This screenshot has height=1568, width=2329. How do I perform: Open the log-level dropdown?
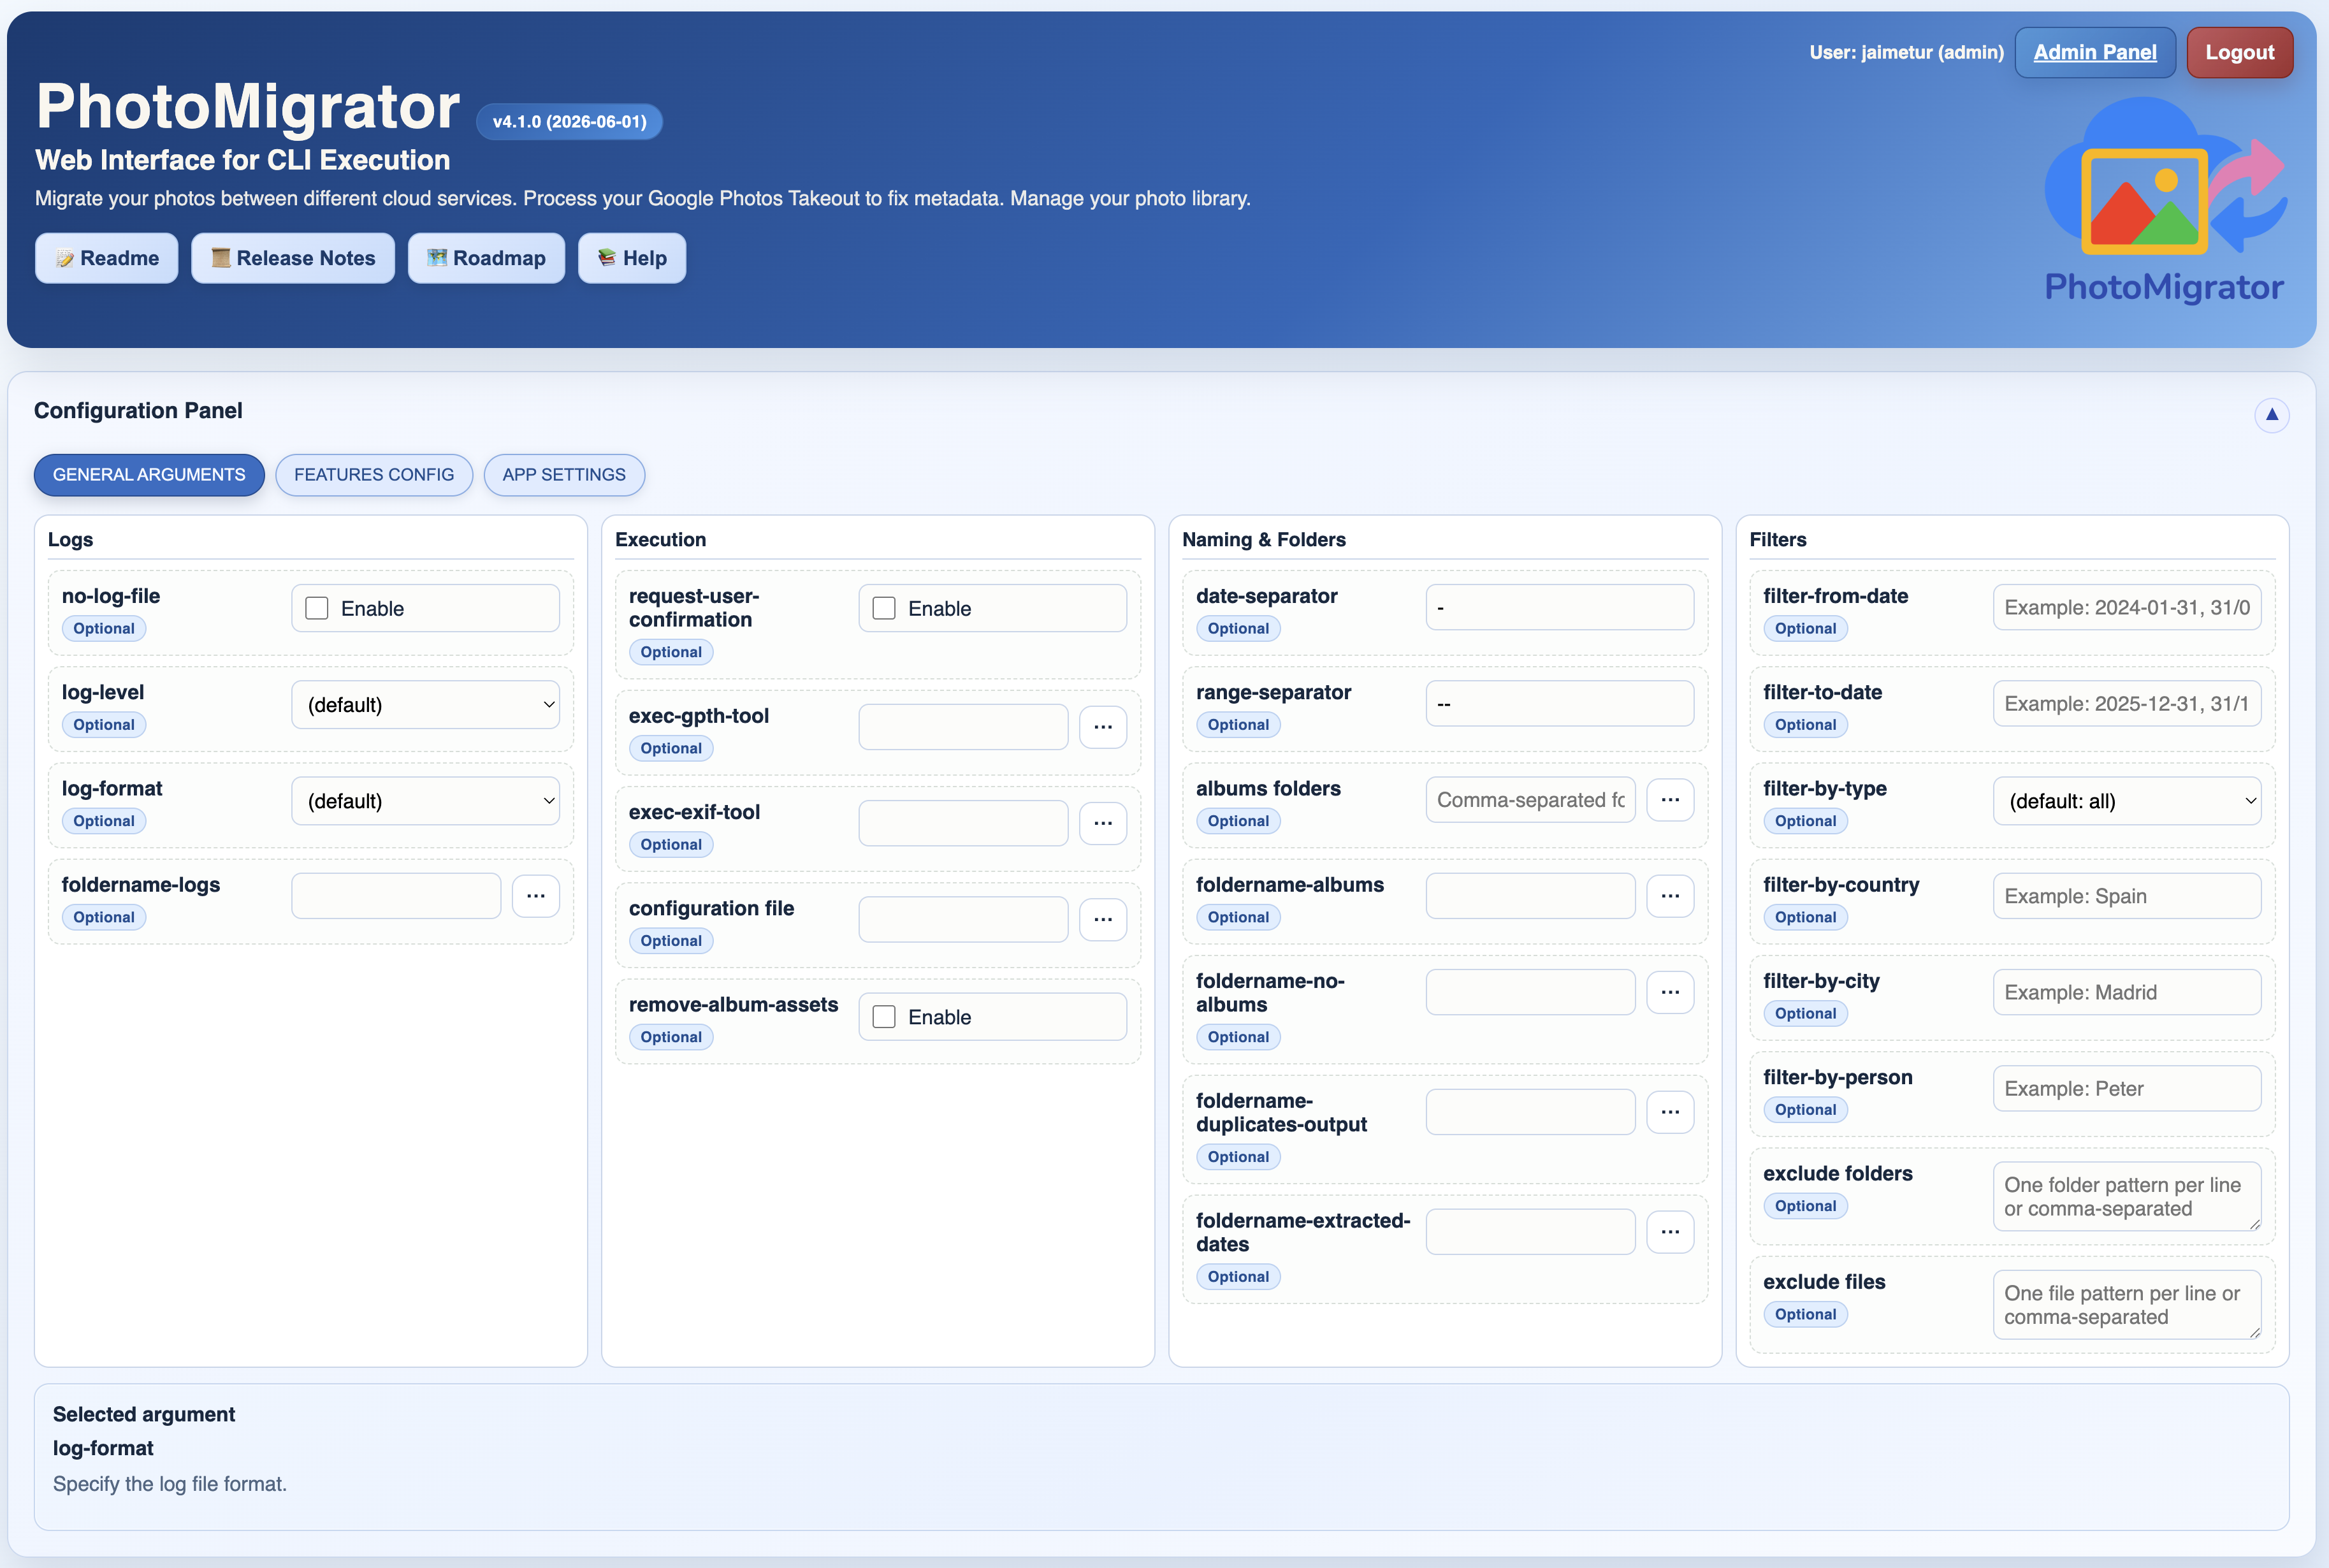point(426,705)
